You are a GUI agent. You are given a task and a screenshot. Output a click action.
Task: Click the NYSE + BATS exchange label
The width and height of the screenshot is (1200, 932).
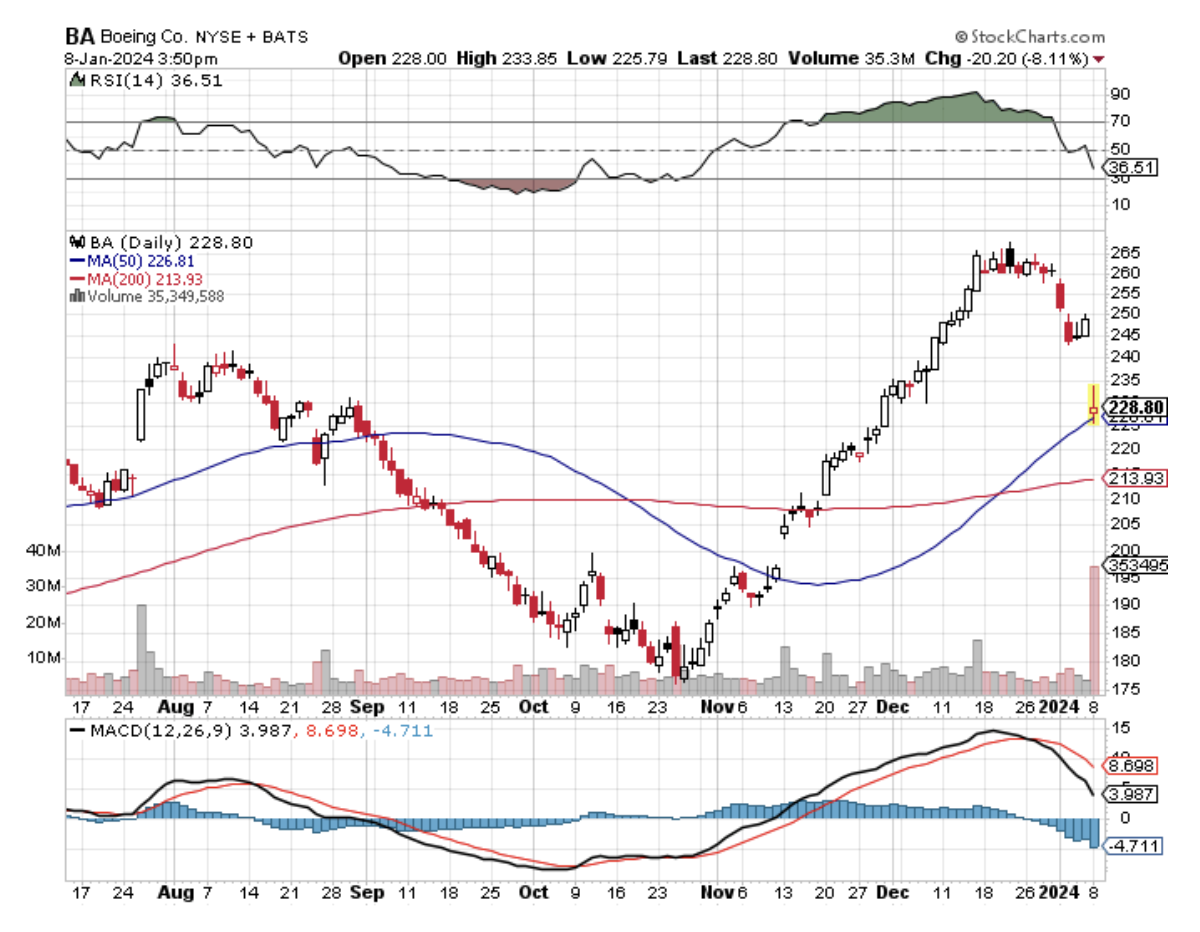(x=250, y=37)
